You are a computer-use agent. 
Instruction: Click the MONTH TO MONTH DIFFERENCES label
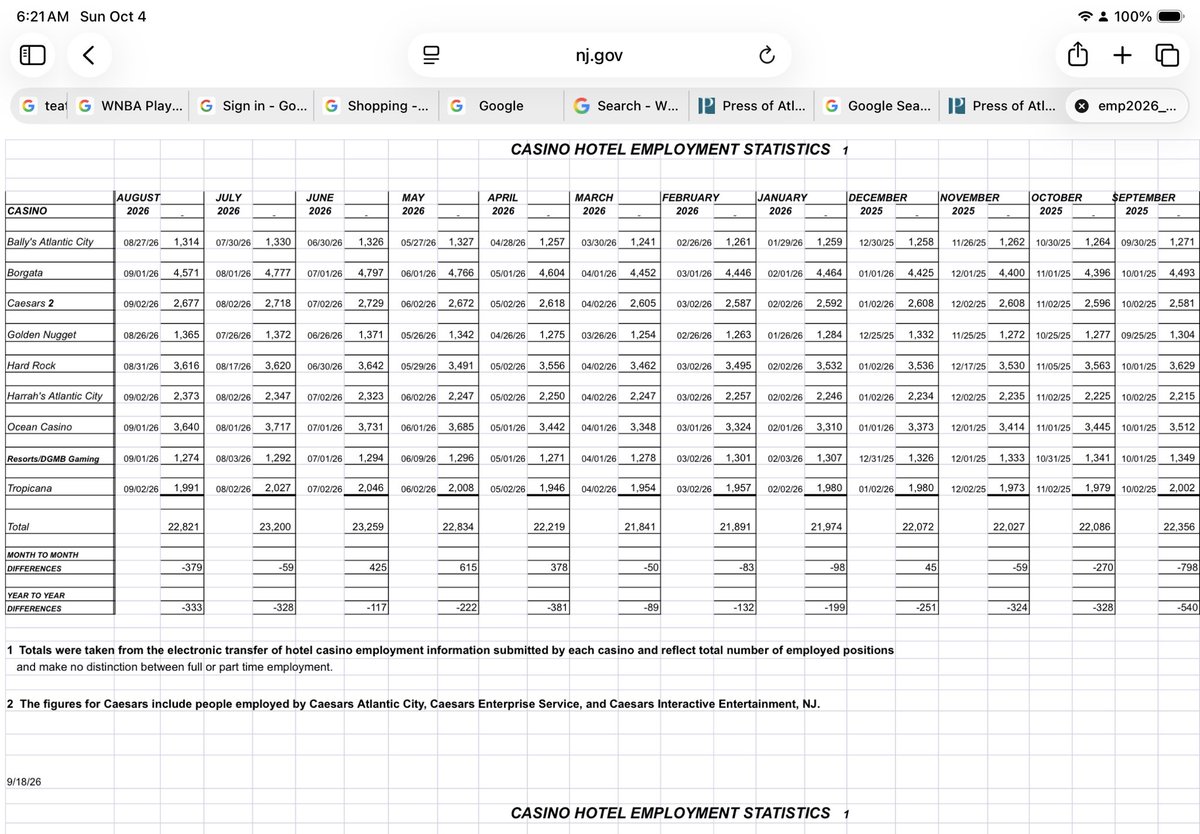(x=42, y=561)
